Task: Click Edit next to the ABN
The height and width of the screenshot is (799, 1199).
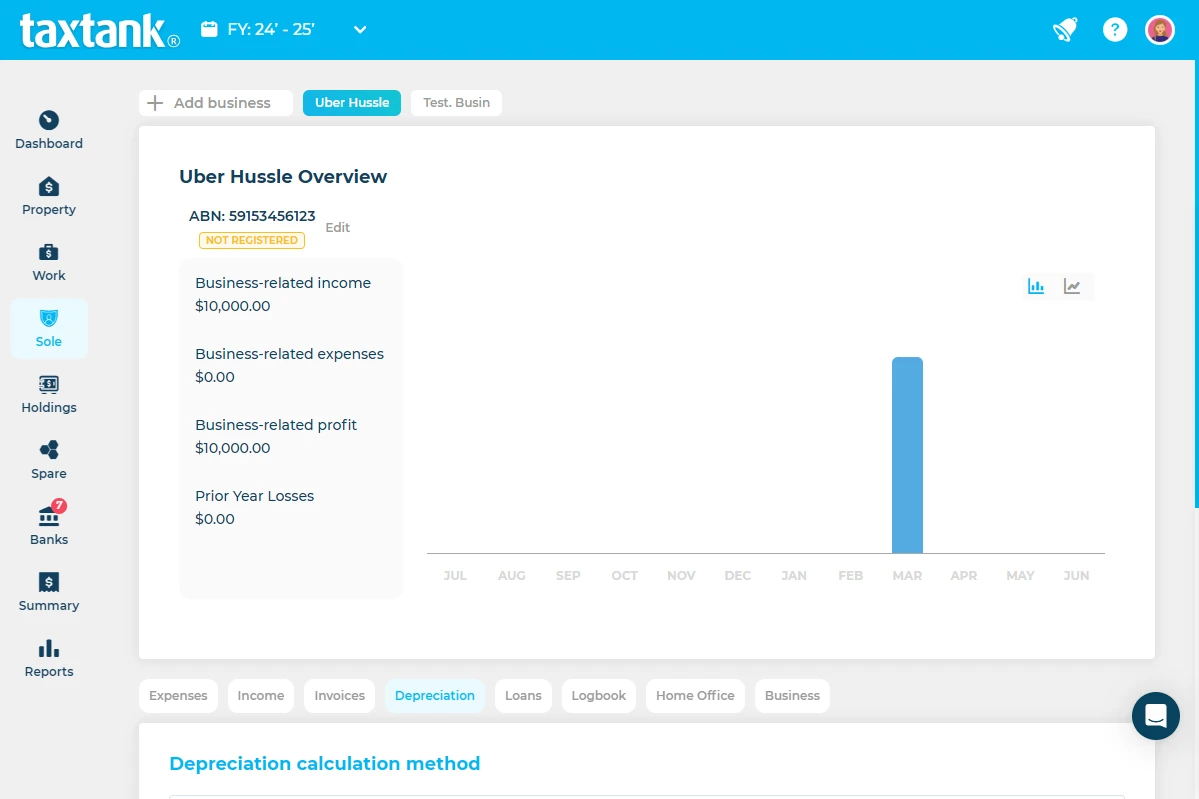Action: coord(338,228)
